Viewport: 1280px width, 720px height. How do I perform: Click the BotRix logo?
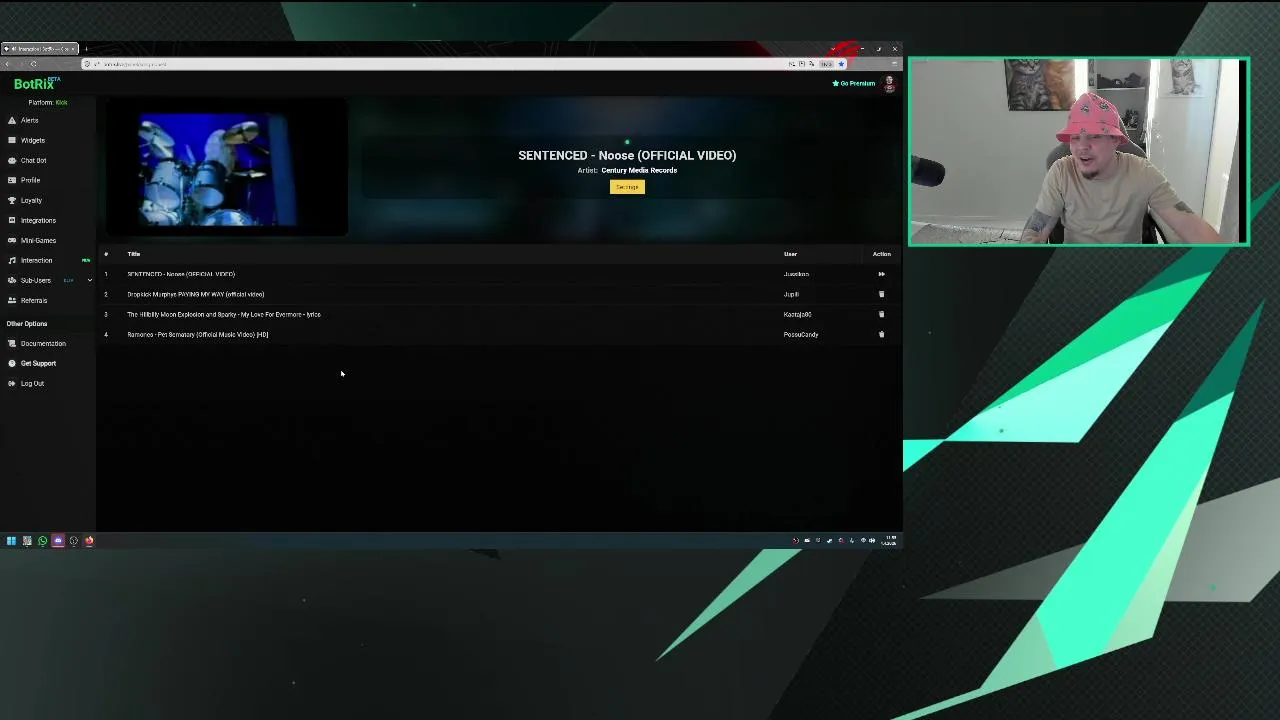tap(36, 84)
